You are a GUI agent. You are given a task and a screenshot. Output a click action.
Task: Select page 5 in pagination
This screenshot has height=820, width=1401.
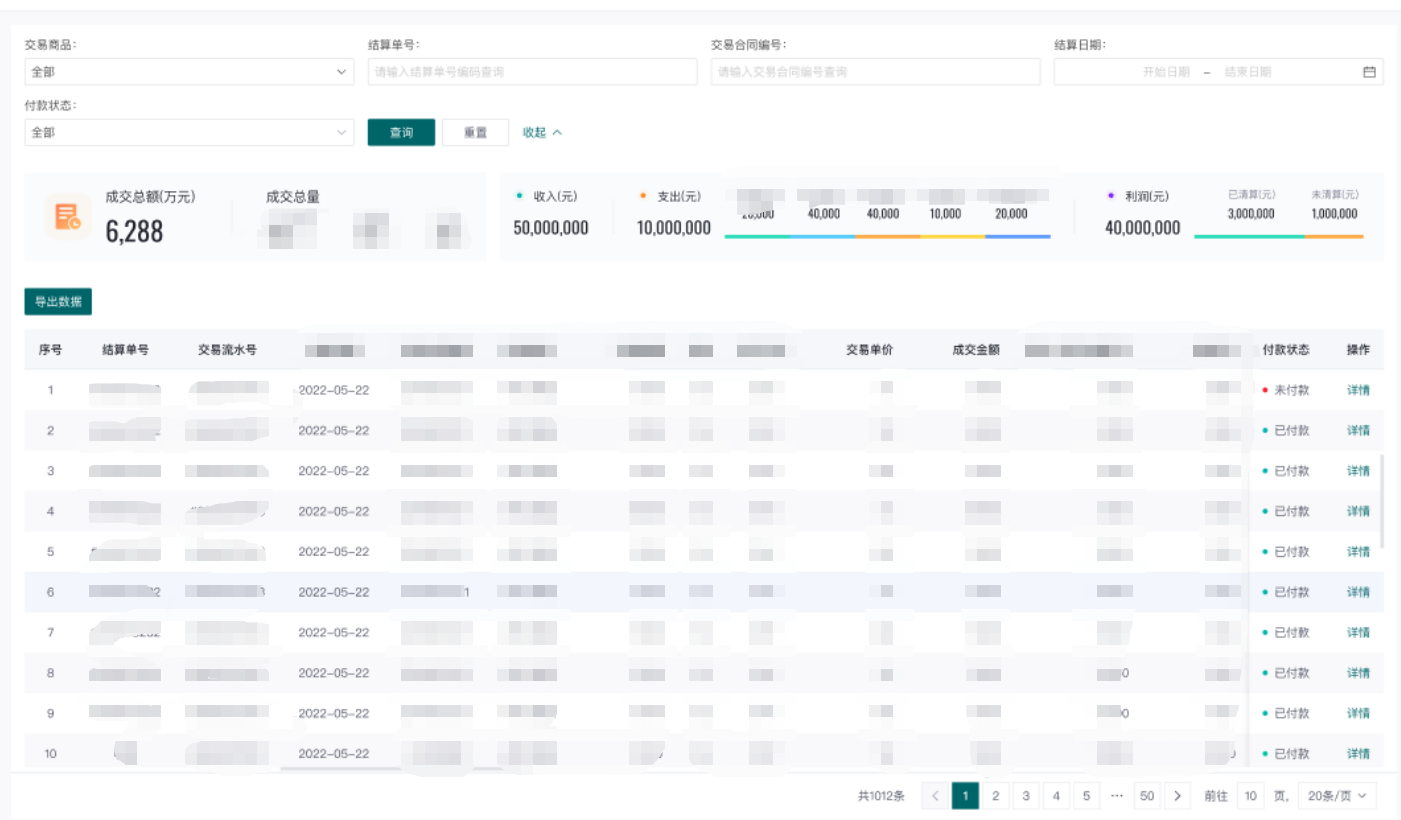pos(1086,796)
